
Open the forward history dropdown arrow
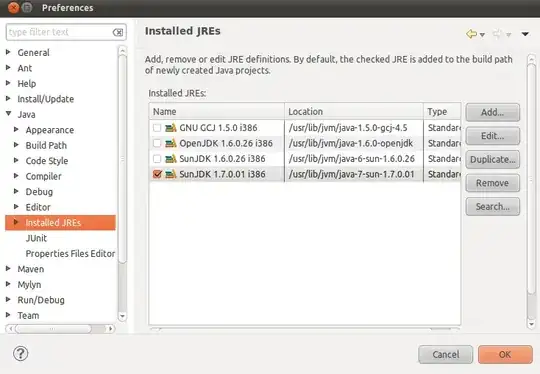509,34
